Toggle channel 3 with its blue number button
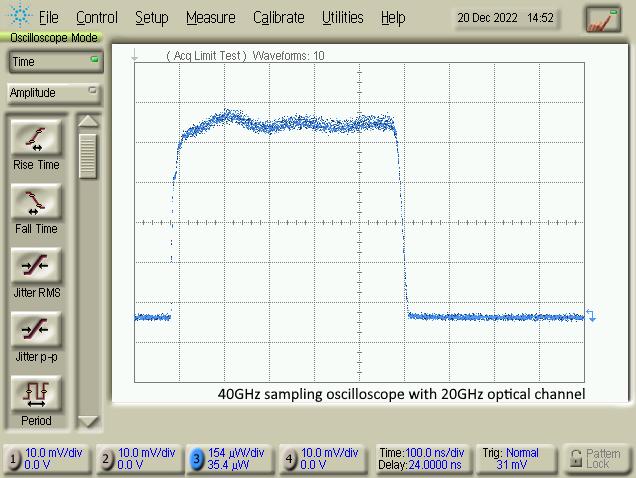Viewport: 636px width, 478px height. pyautogui.click(x=197, y=459)
